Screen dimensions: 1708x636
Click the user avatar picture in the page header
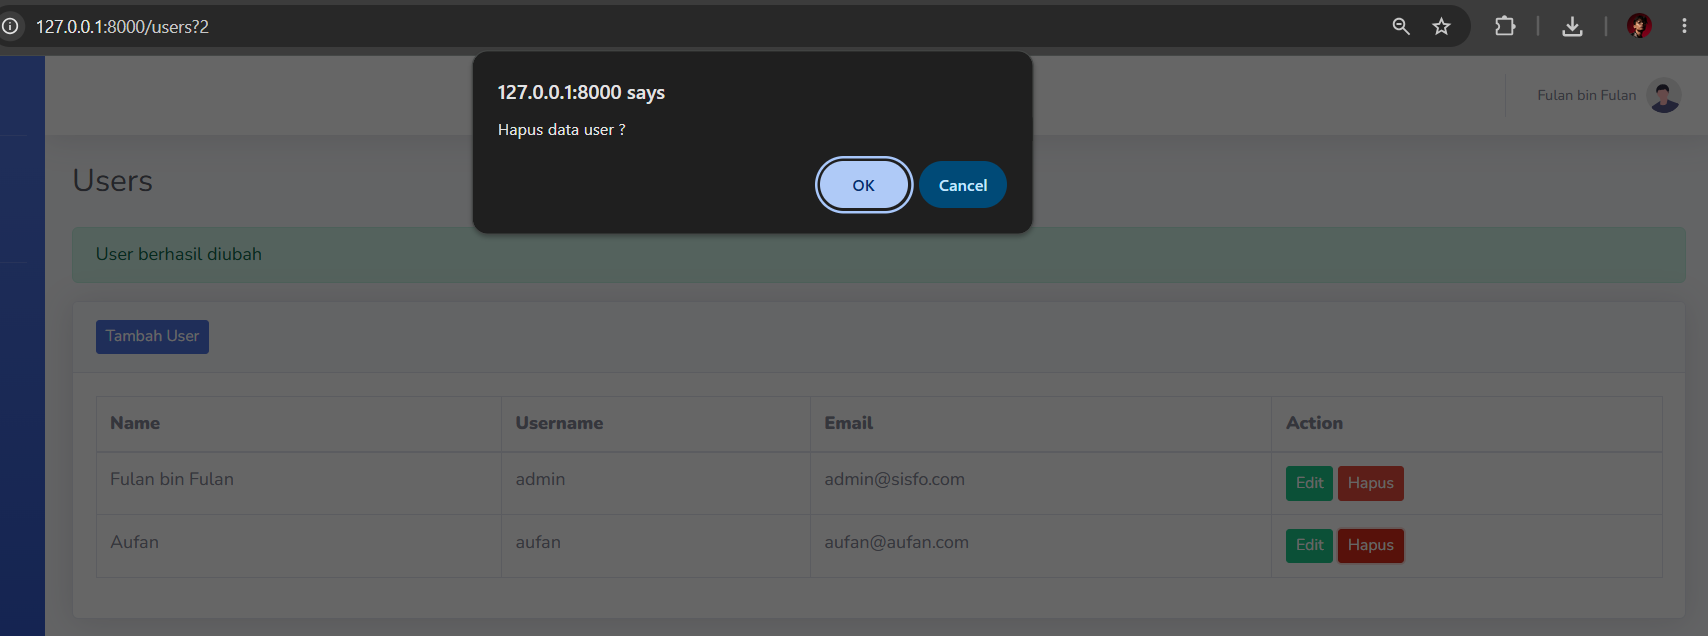click(x=1664, y=96)
